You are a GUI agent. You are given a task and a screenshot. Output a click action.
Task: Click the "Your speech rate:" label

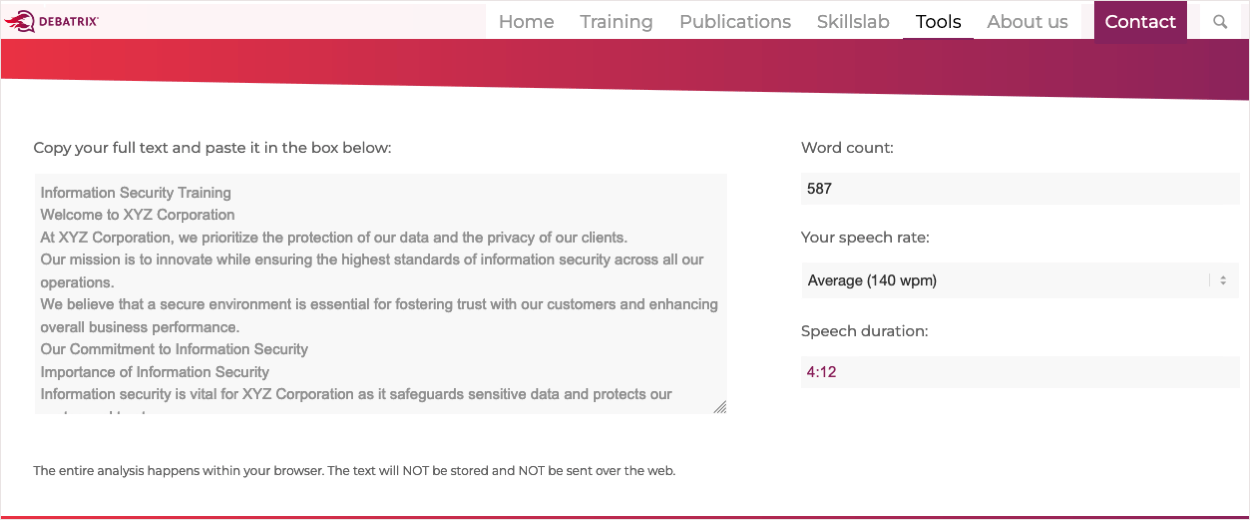coord(865,238)
